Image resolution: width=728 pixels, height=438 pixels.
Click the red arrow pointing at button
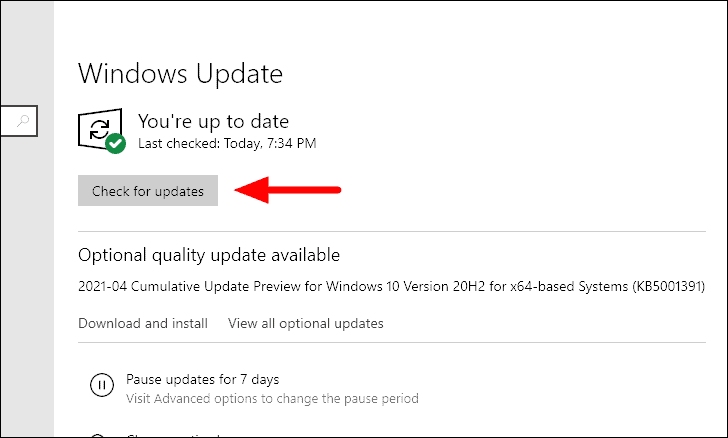[x=288, y=190]
